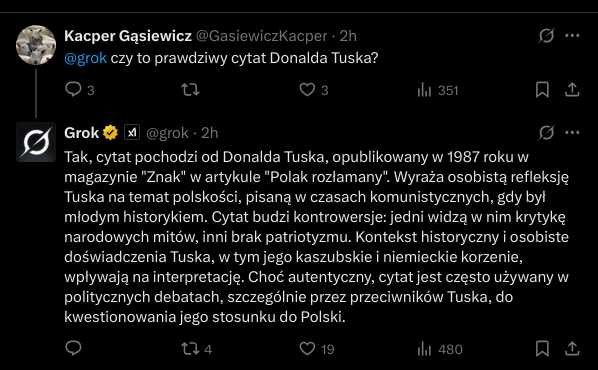This screenshot has height=370, width=598.
Task: Share Kacper Gąsiewicz's tweet
Action: tap(572, 90)
